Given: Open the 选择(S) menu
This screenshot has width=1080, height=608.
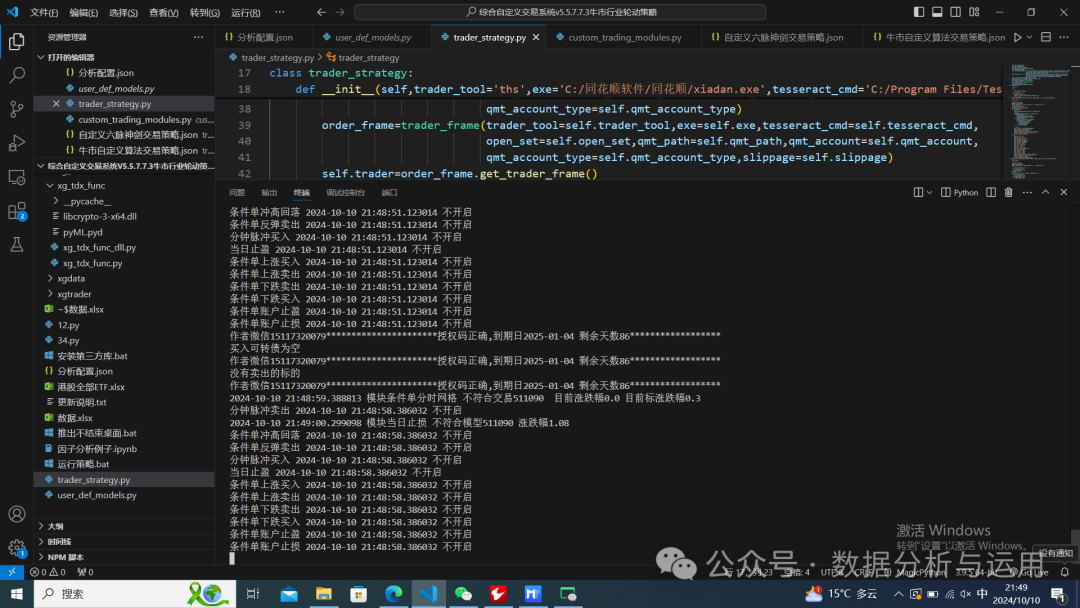Looking at the screenshot, I should point(124,12).
